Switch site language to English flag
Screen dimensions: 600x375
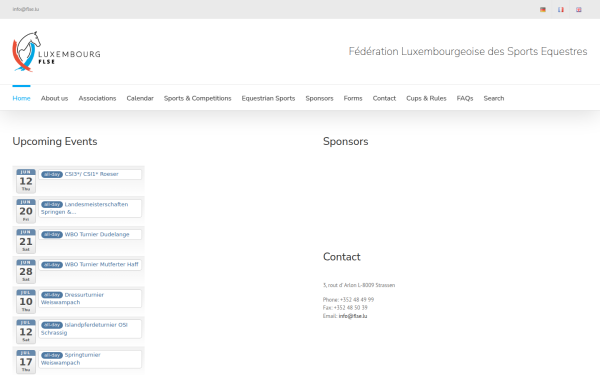point(579,10)
